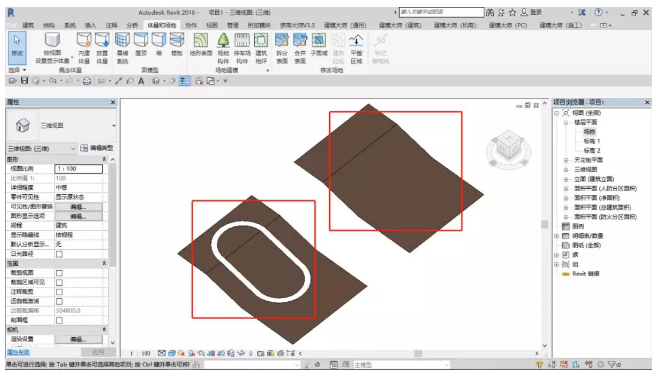
Task: Click the 场地构件 site component tree icon
Action: (223, 48)
